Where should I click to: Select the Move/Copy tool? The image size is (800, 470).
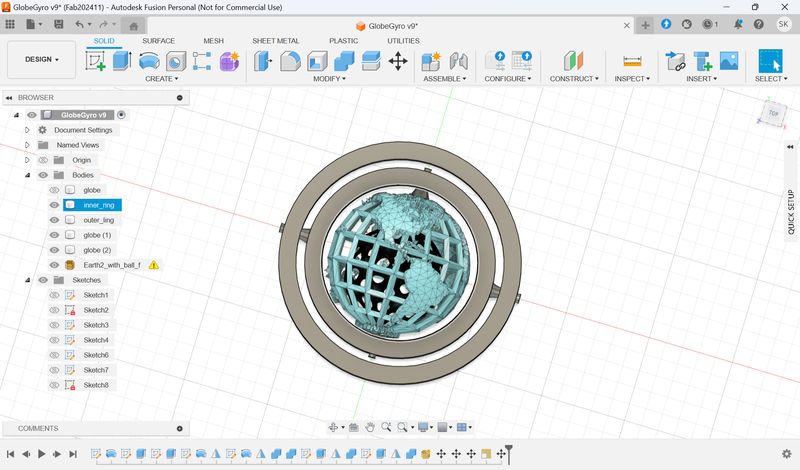(x=398, y=61)
